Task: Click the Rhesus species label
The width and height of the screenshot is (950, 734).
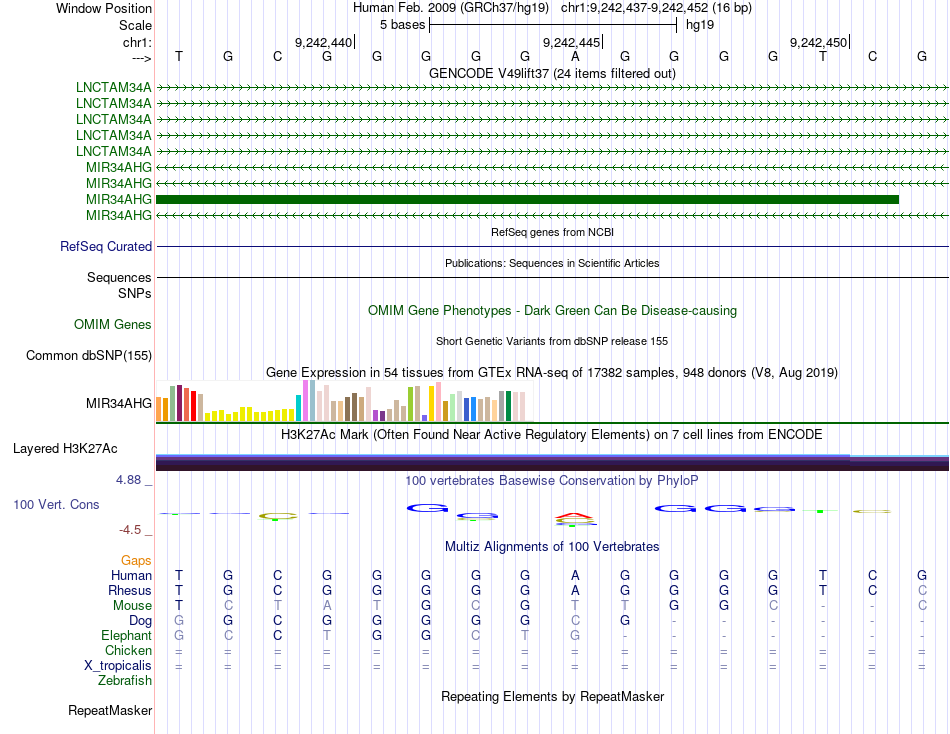Action: click(130, 590)
